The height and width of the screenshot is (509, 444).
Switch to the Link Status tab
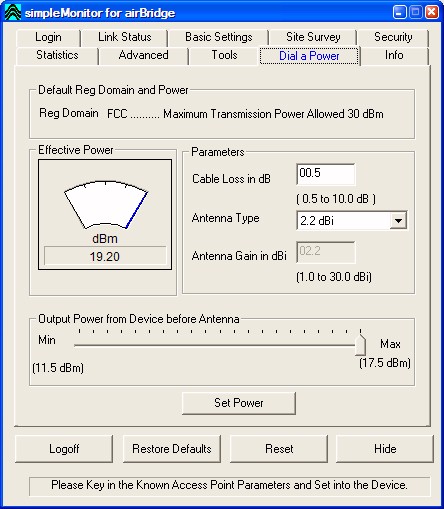point(125,37)
